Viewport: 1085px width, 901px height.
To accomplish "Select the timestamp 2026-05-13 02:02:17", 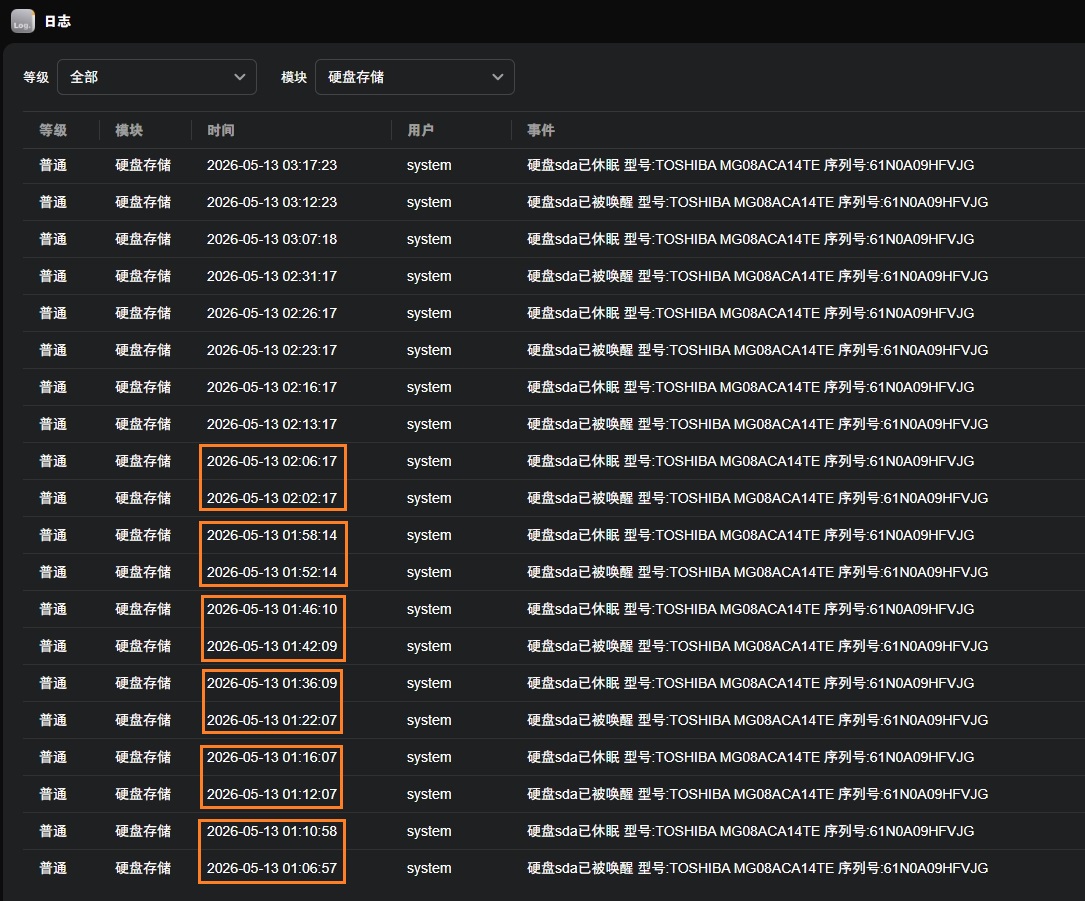I will click(x=272, y=498).
